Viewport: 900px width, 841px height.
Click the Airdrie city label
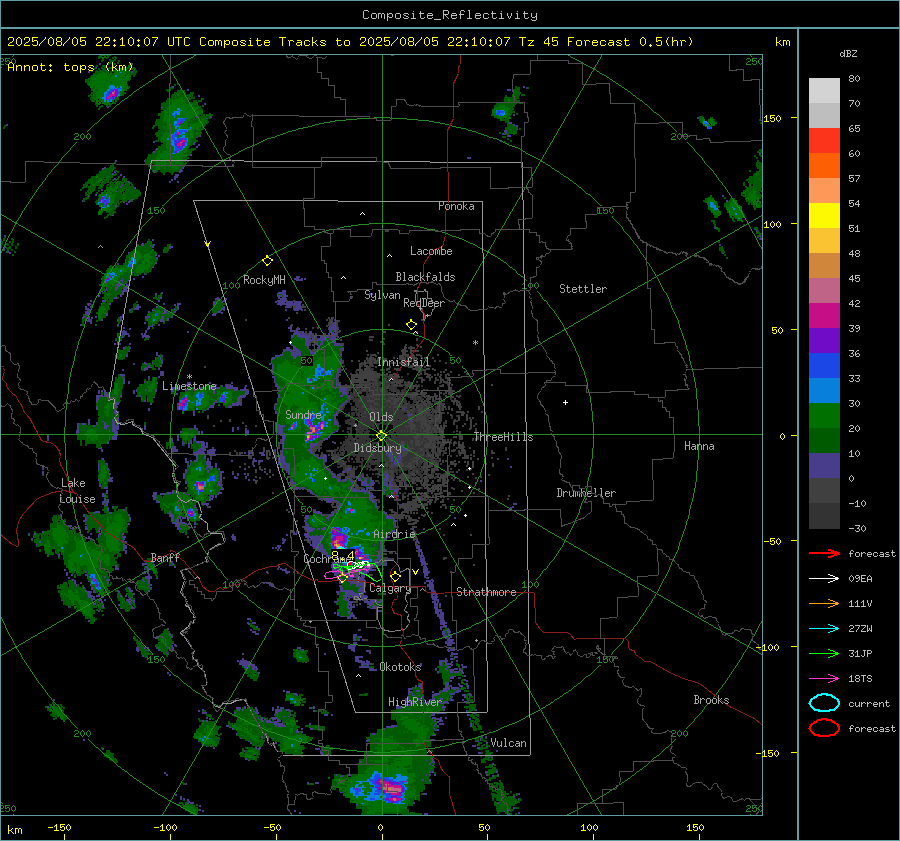point(394,534)
